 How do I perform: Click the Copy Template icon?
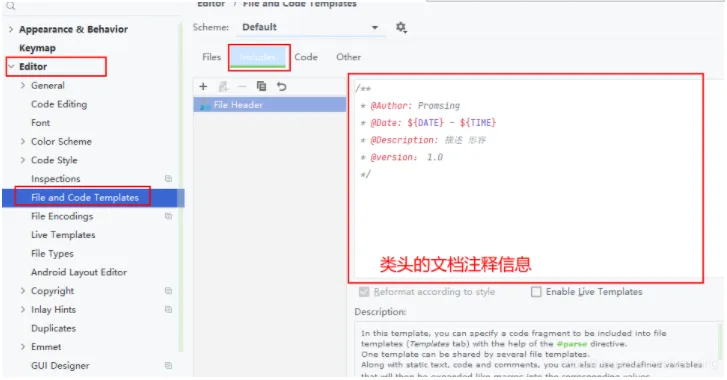pos(261,86)
